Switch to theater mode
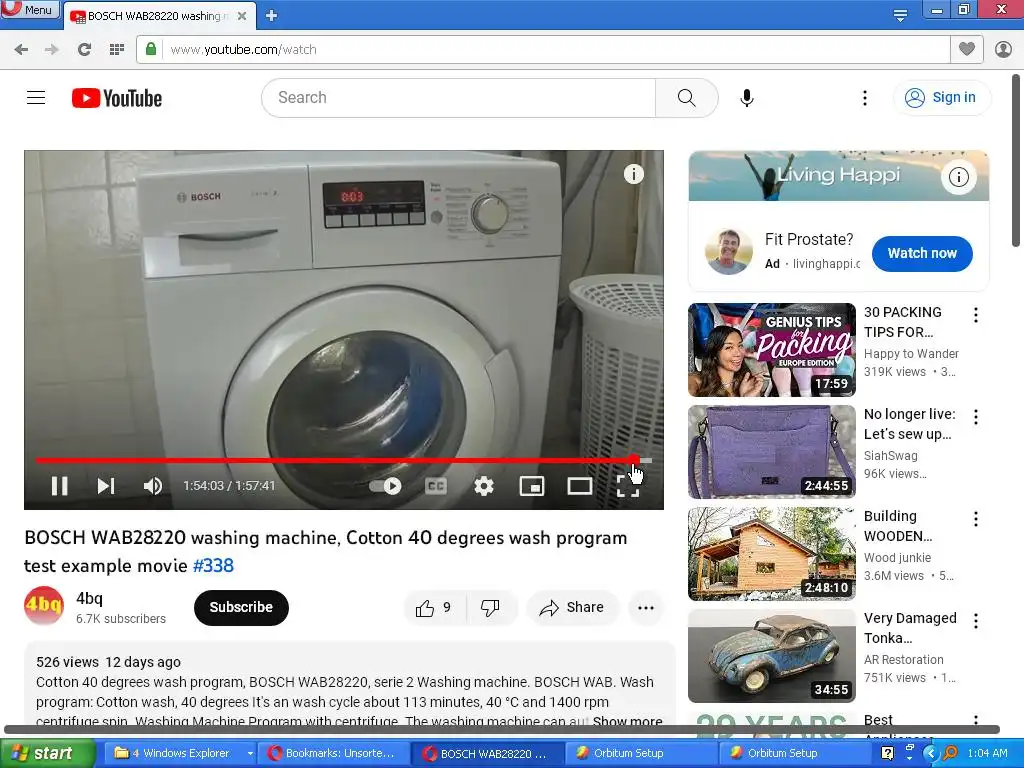 [579, 486]
